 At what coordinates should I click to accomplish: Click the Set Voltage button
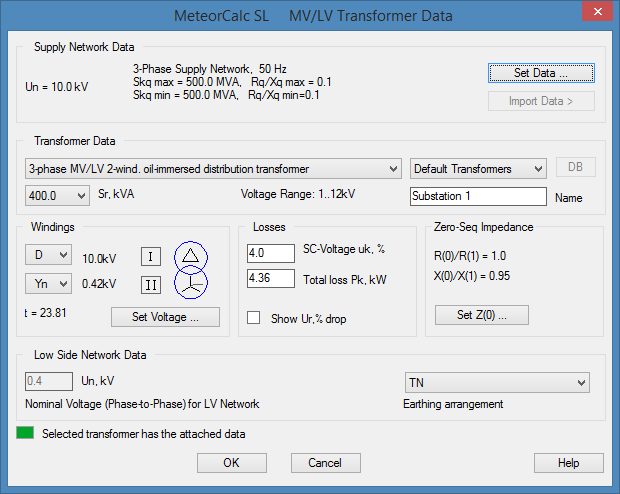click(x=165, y=317)
